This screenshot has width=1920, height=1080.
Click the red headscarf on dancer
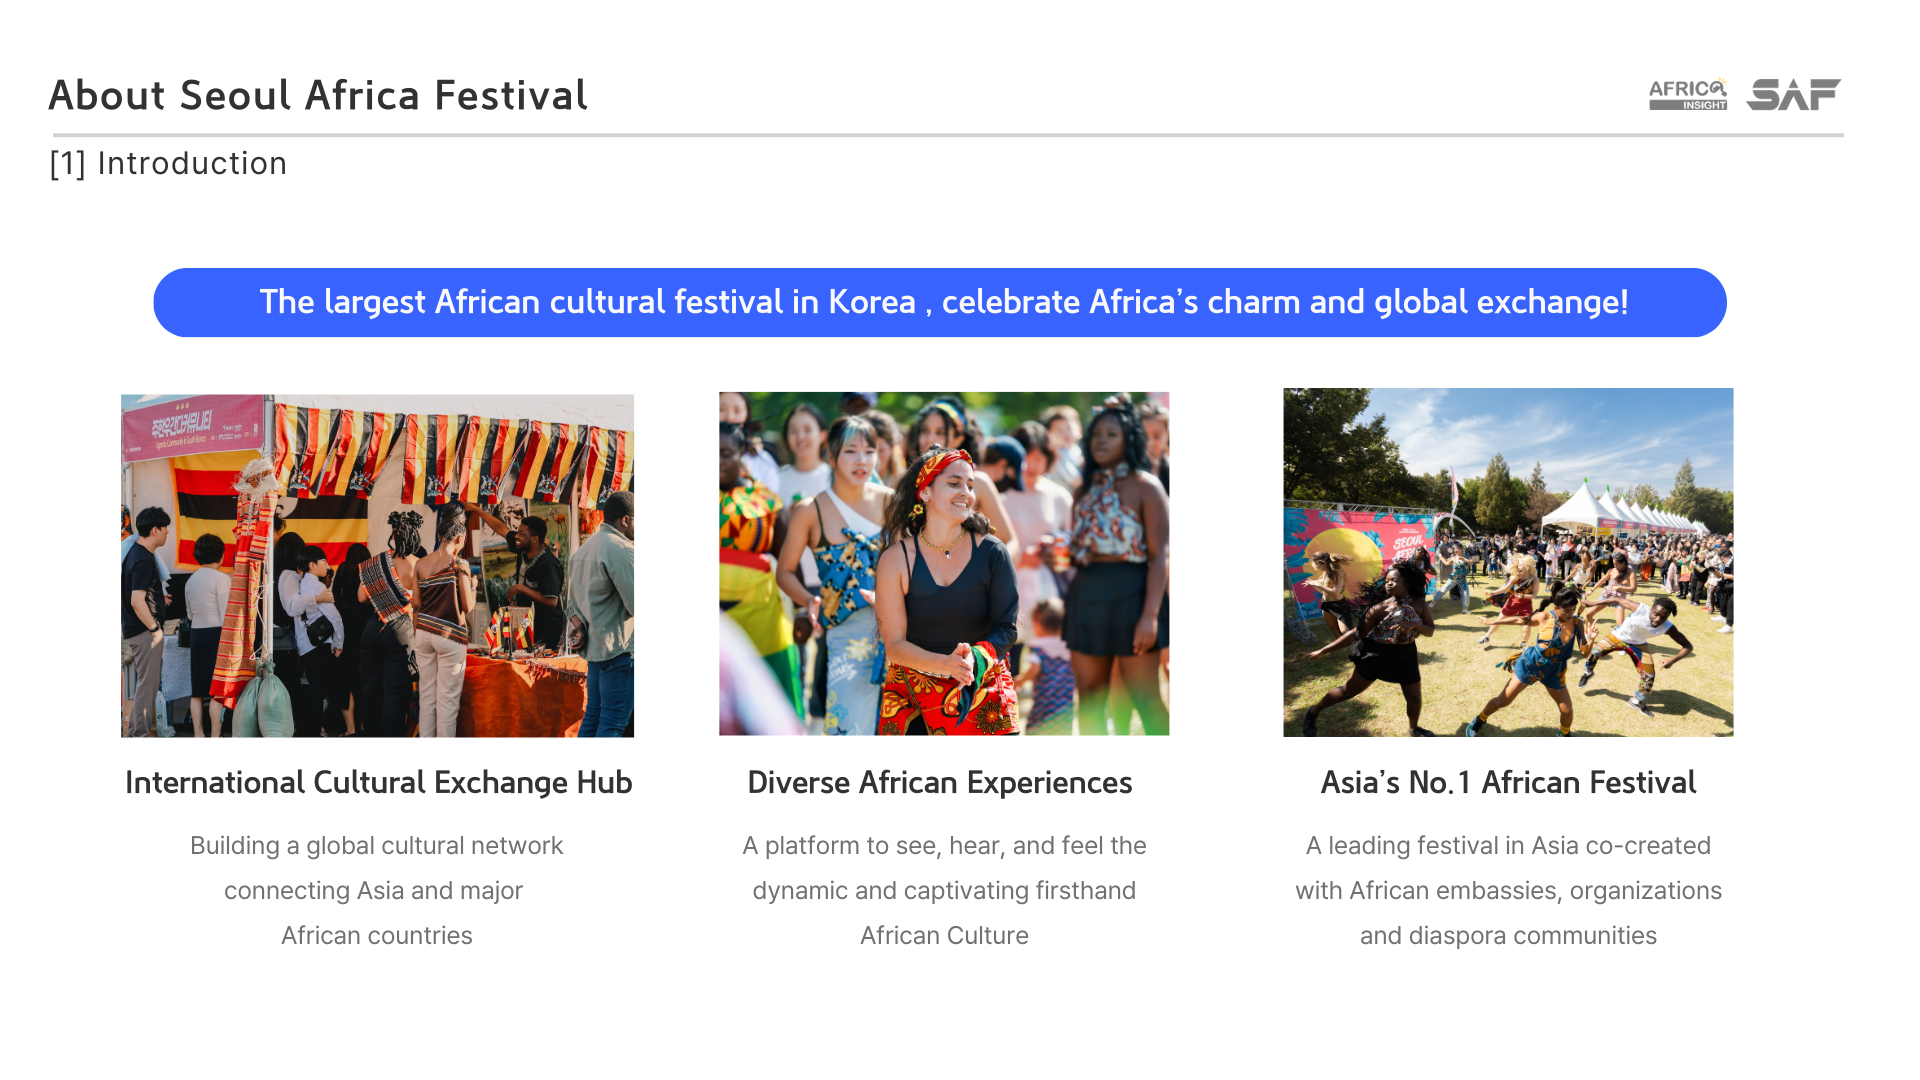[x=938, y=467]
